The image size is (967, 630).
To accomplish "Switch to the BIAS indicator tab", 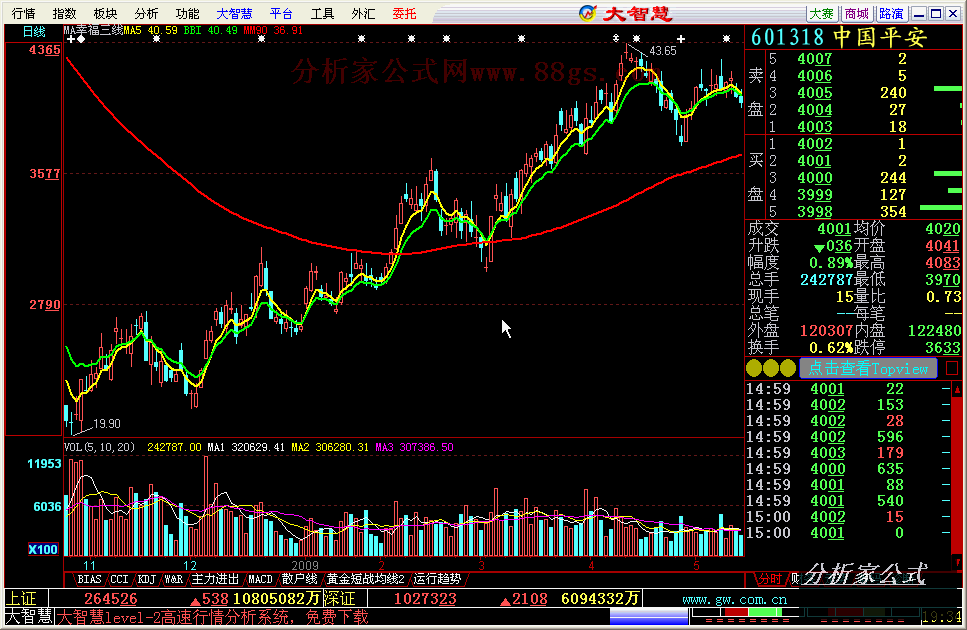I will click(x=89, y=579).
